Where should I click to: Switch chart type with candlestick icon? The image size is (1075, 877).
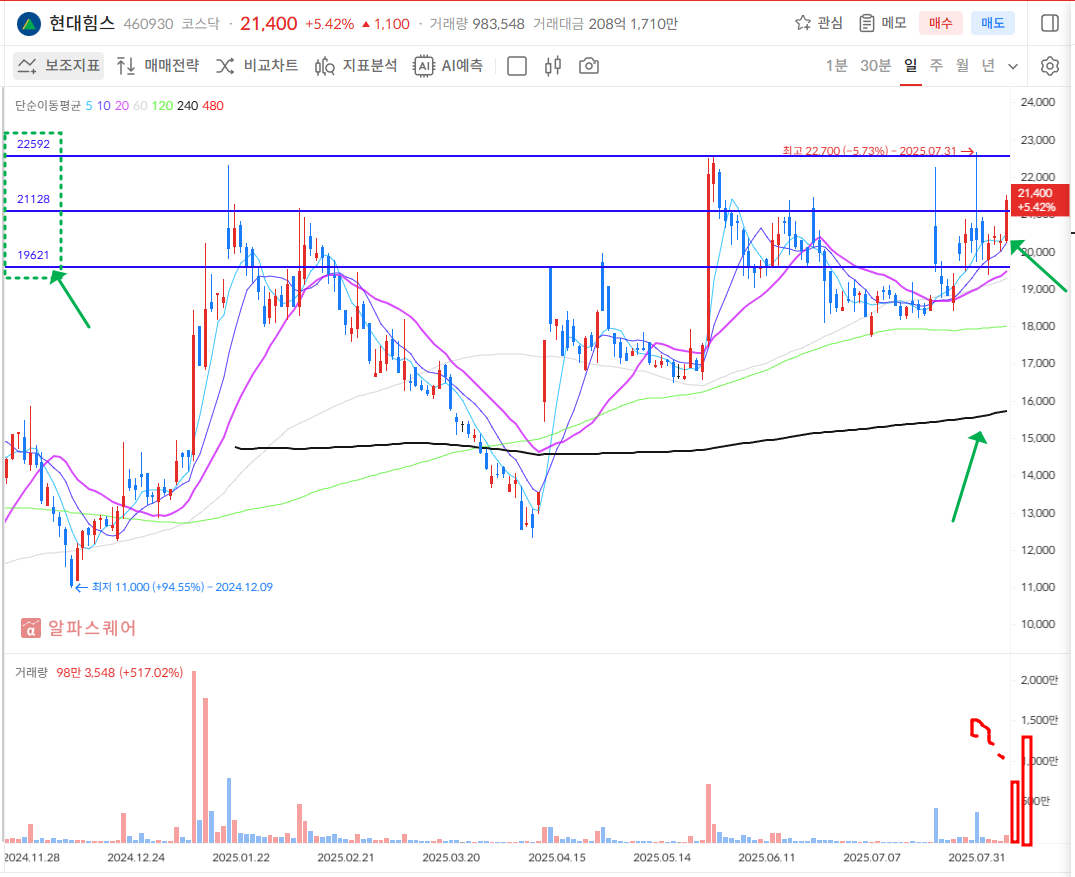[x=553, y=66]
